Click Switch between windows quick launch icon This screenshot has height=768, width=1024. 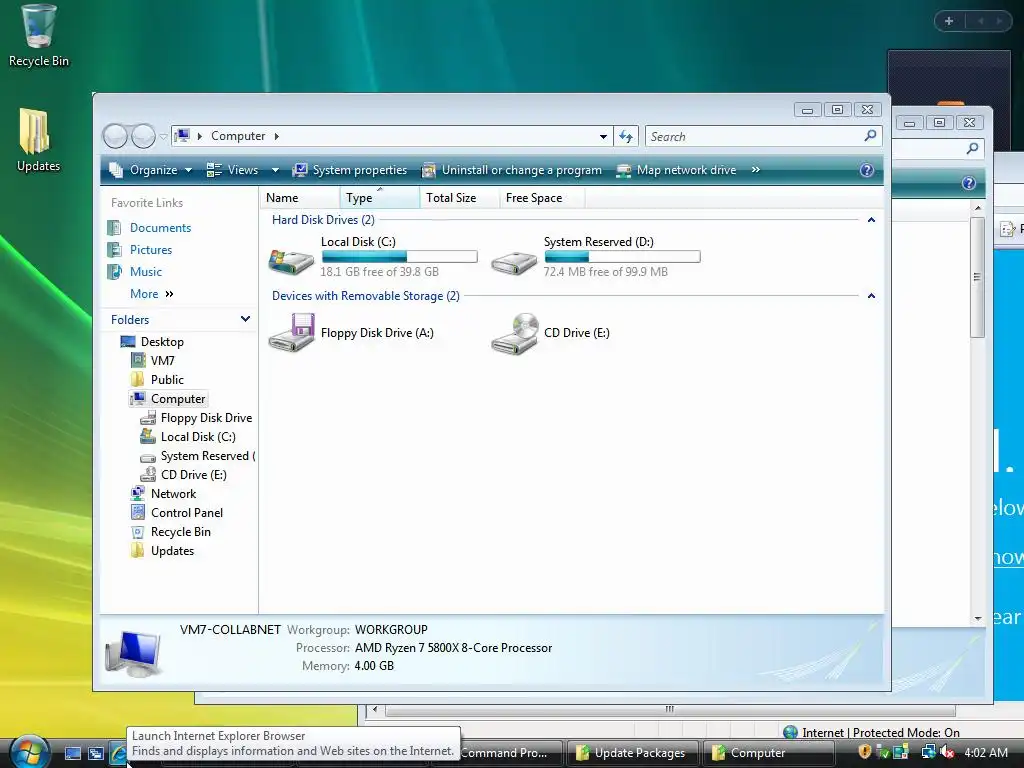pyautogui.click(x=95, y=753)
